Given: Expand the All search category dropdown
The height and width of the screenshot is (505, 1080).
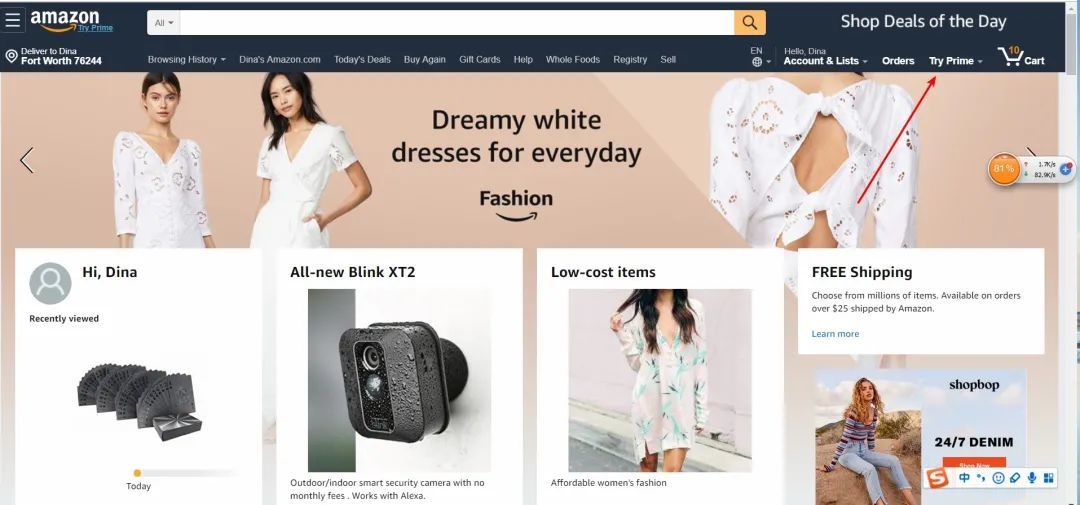Looking at the screenshot, I should coord(164,23).
